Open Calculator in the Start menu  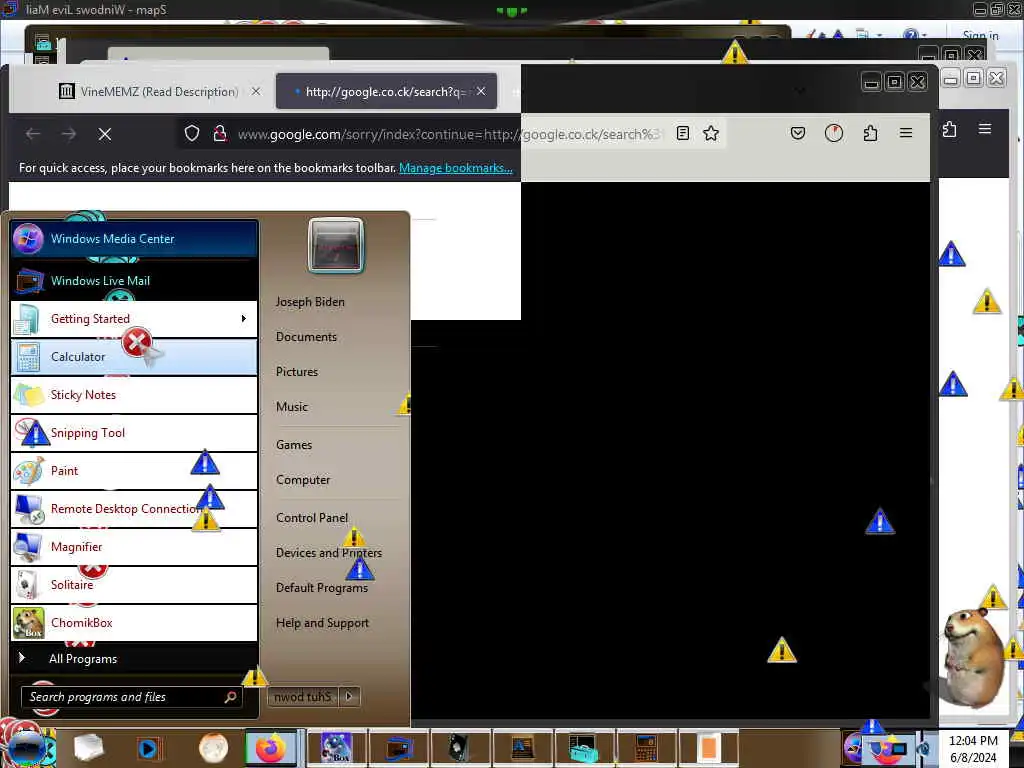(x=134, y=357)
